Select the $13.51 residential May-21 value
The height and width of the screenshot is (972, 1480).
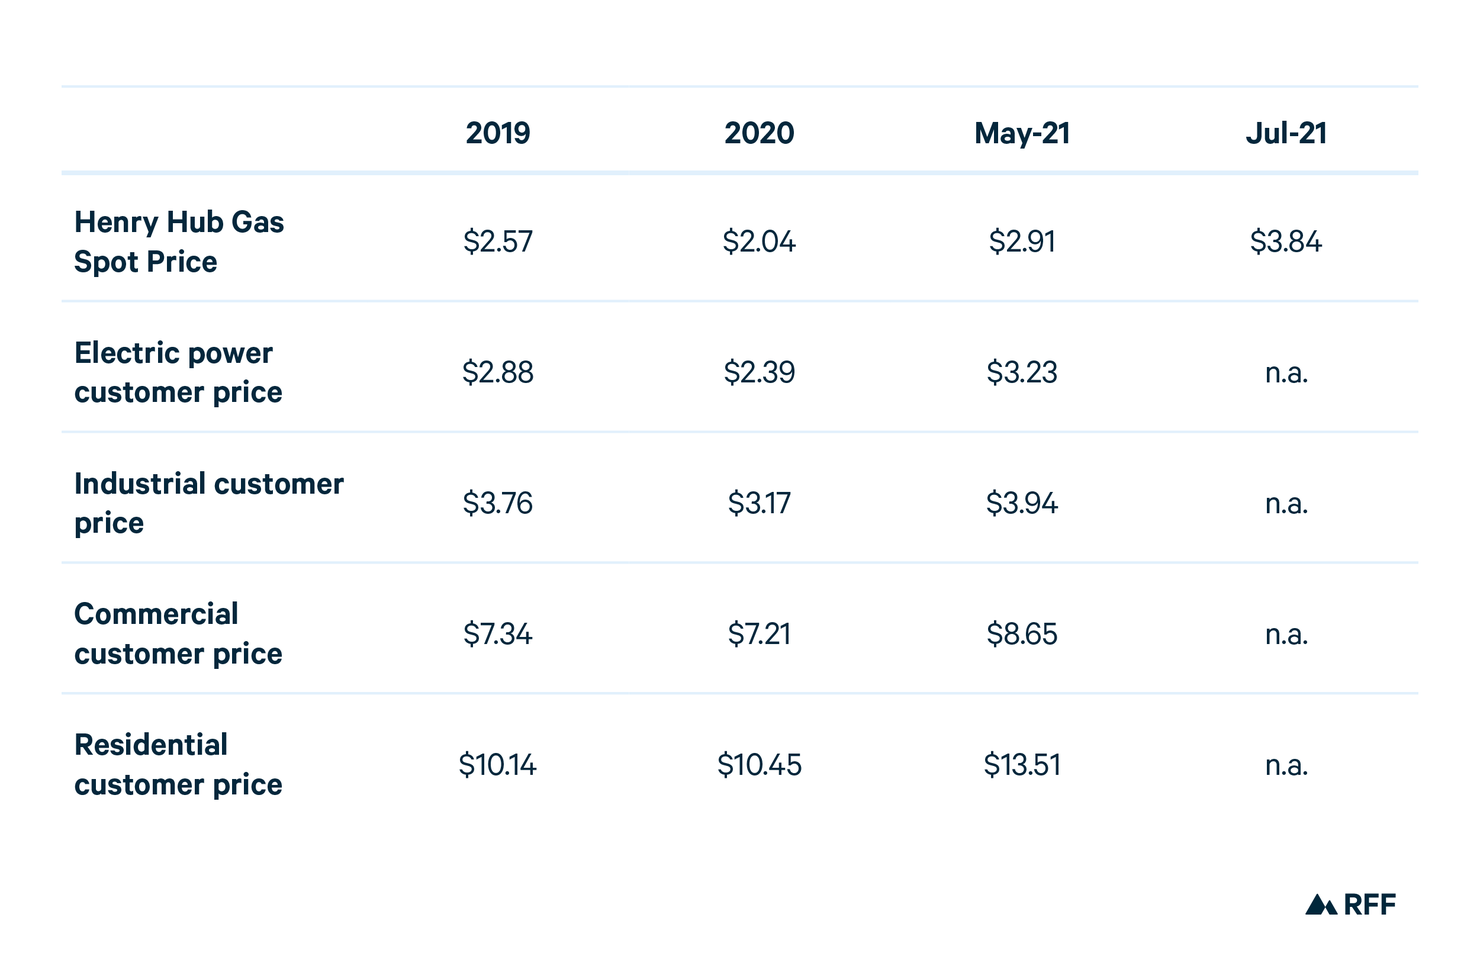pos(1022,765)
